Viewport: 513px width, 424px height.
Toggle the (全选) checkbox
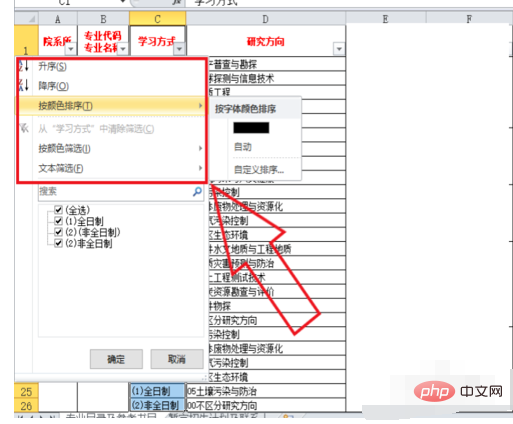coord(58,210)
